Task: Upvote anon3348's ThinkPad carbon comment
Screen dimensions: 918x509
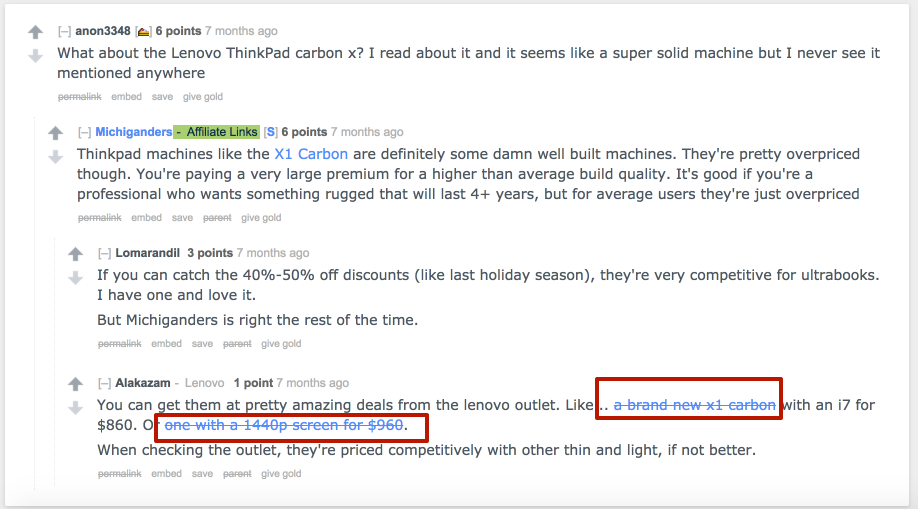Action: point(35,33)
